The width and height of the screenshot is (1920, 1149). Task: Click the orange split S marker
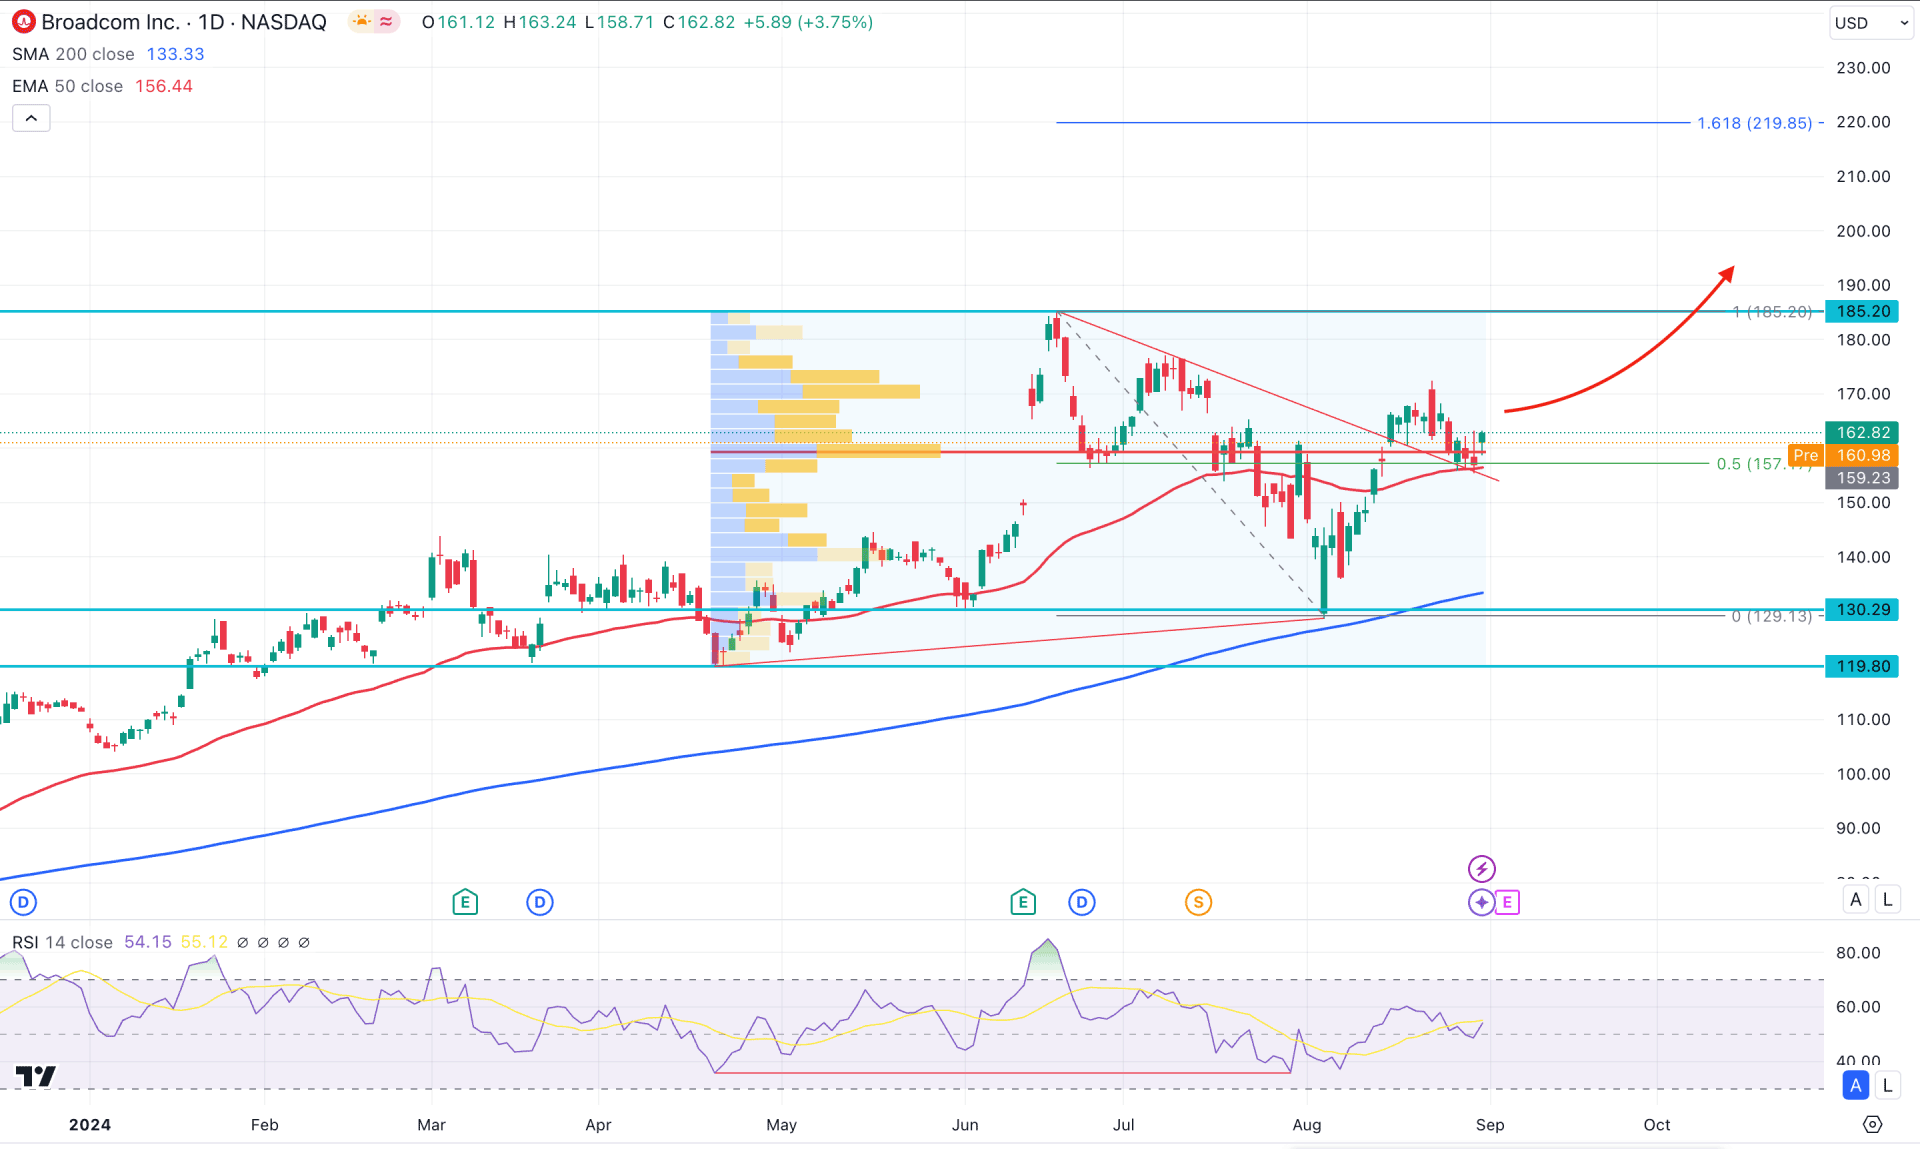click(x=1198, y=902)
